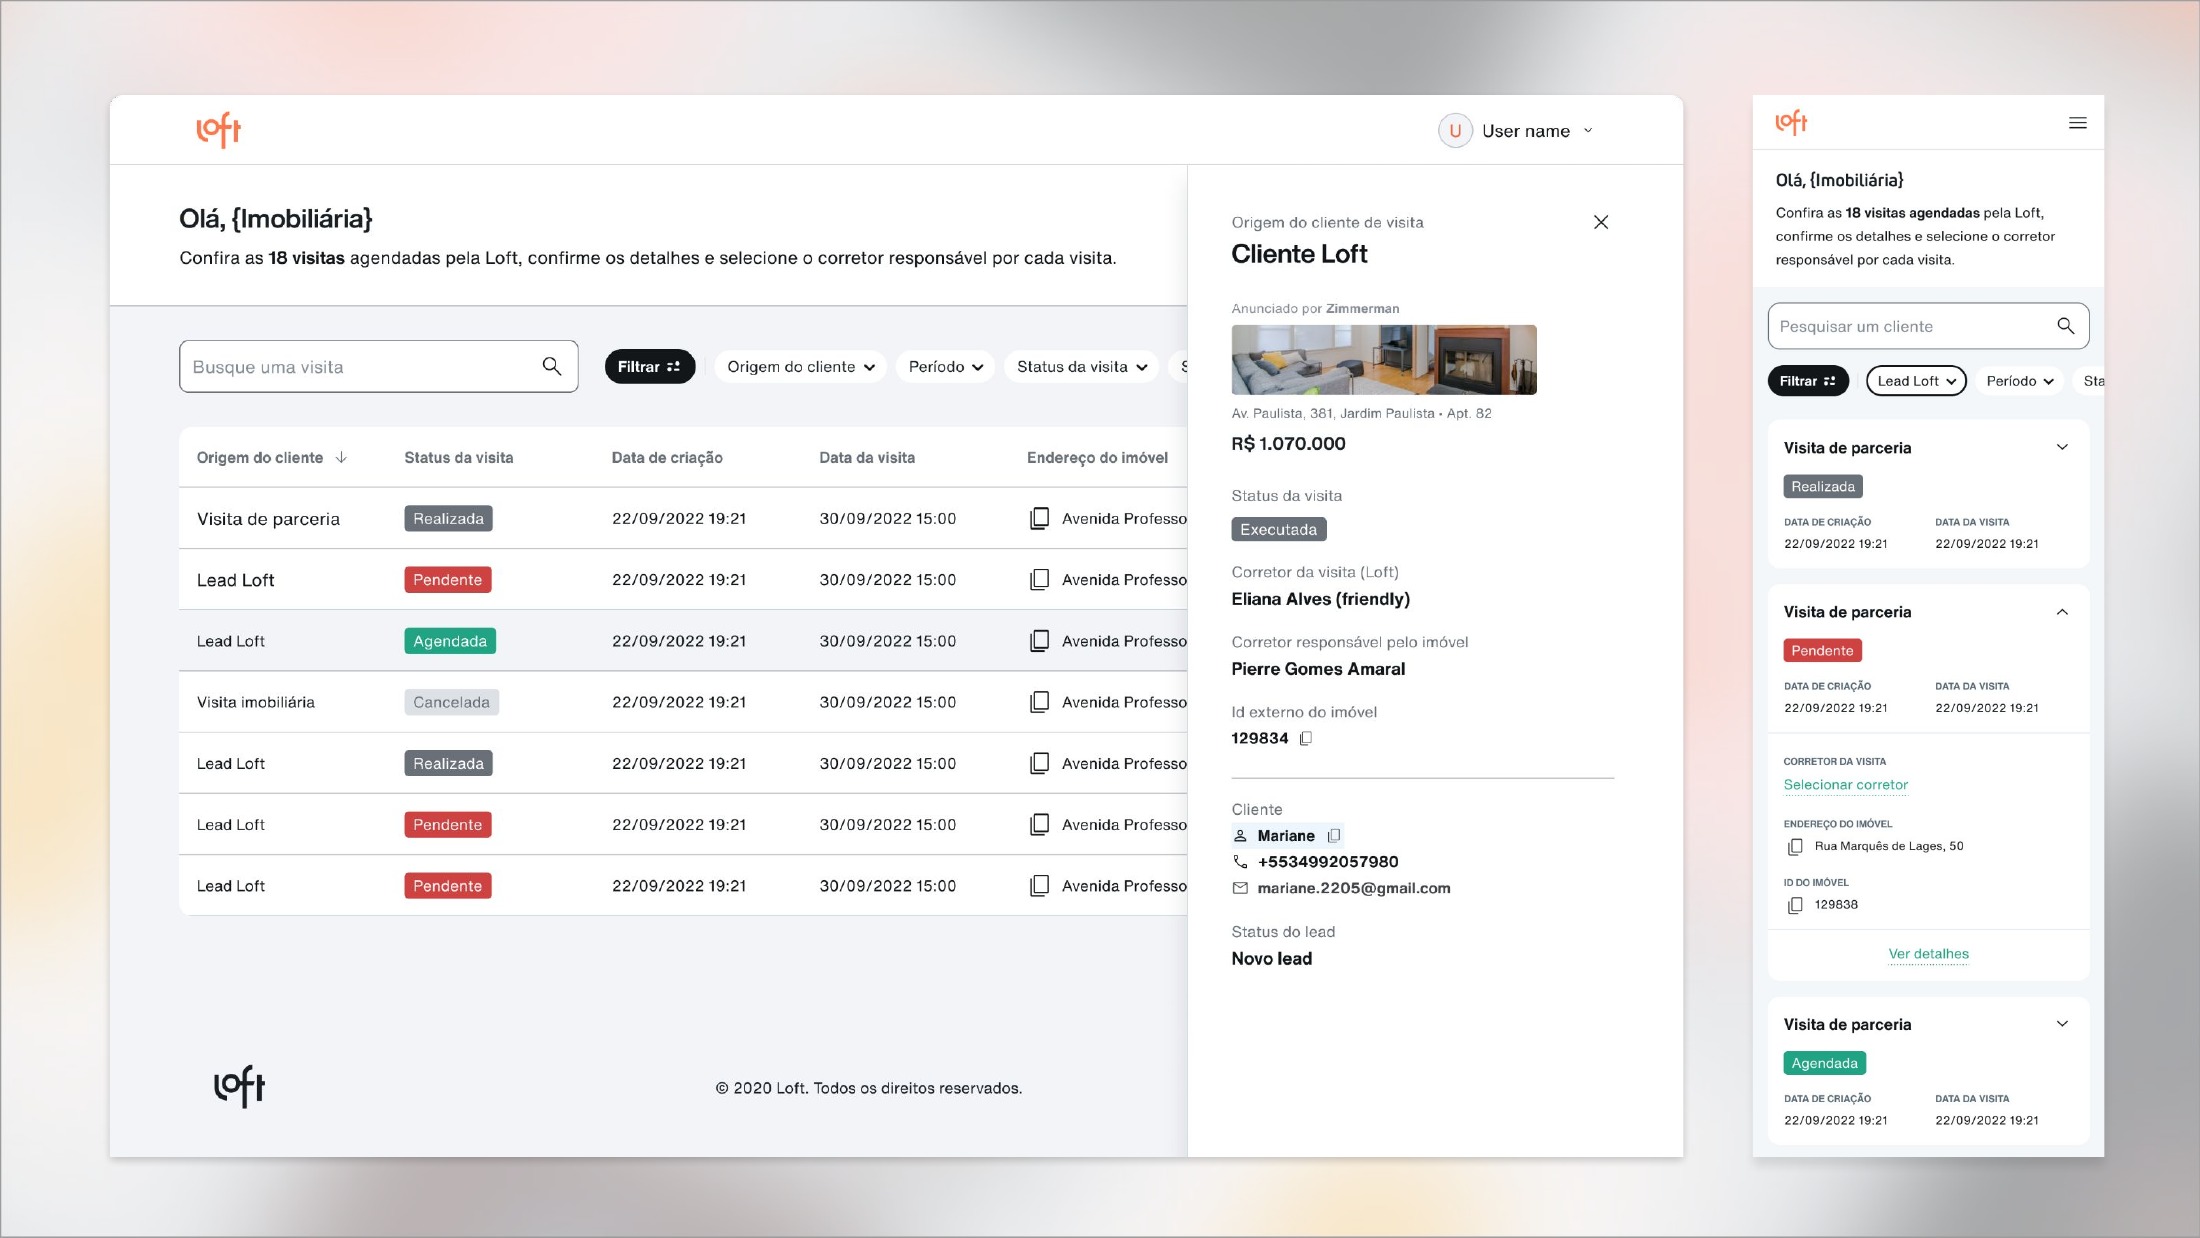The width and height of the screenshot is (2200, 1238).
Task: Click the Loft logo in desktop footer
Action: 239,1086
